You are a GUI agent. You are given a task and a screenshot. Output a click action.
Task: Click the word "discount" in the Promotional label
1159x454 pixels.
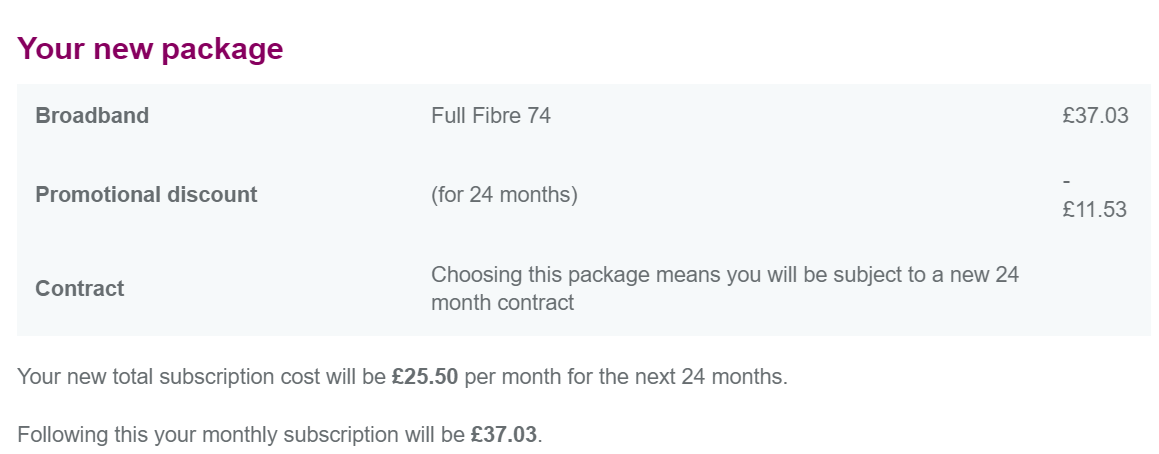pos(215,195)
